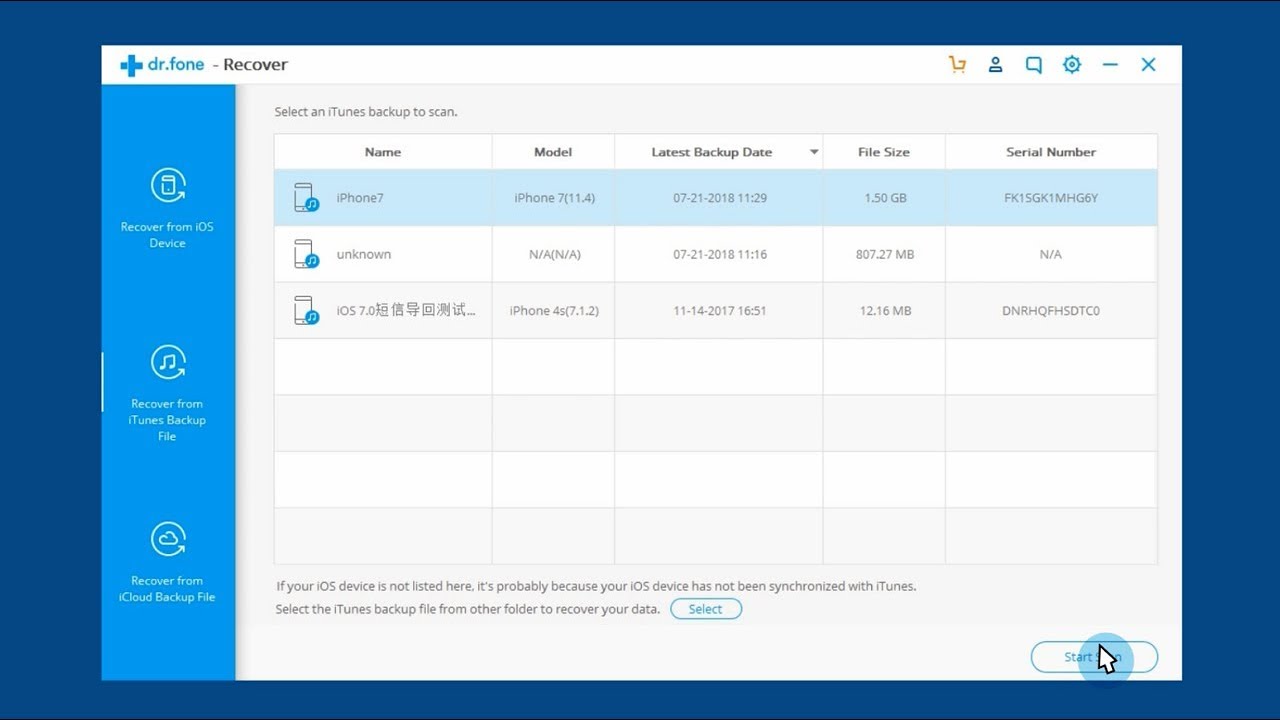Click the Select button for other folder
Viewport: 1280px width, 720px height.
pyautogui.click(x=706, y=609)
